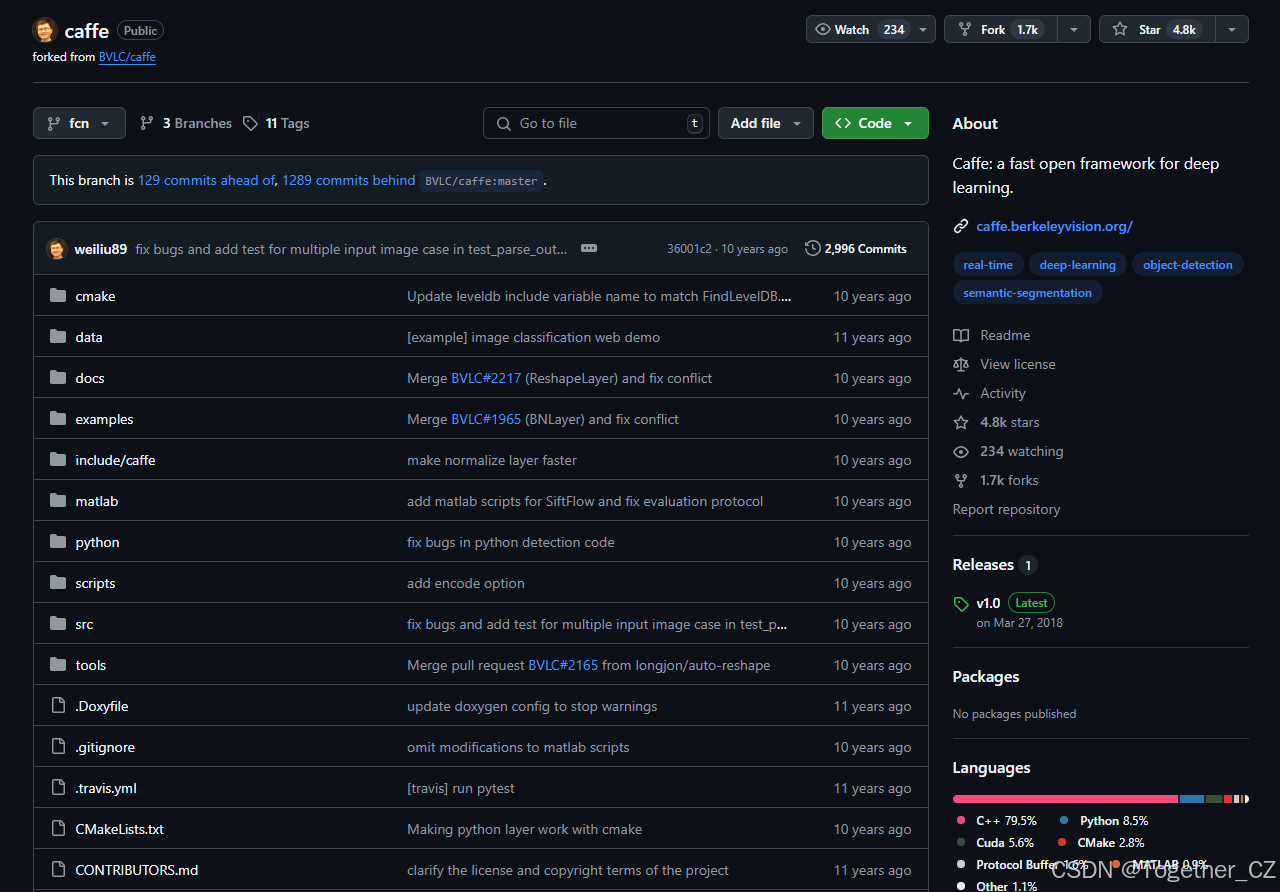Select the real-time topic tag
This screenshot has width=1280, height=892.
click(x=988, y=265)
